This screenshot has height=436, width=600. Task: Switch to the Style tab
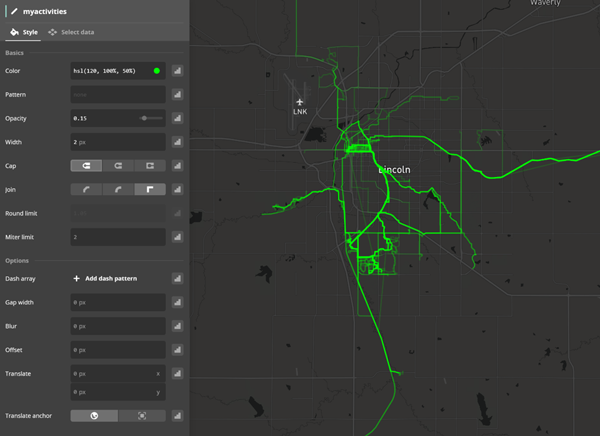pyautogui.click(x=24, y=32)
